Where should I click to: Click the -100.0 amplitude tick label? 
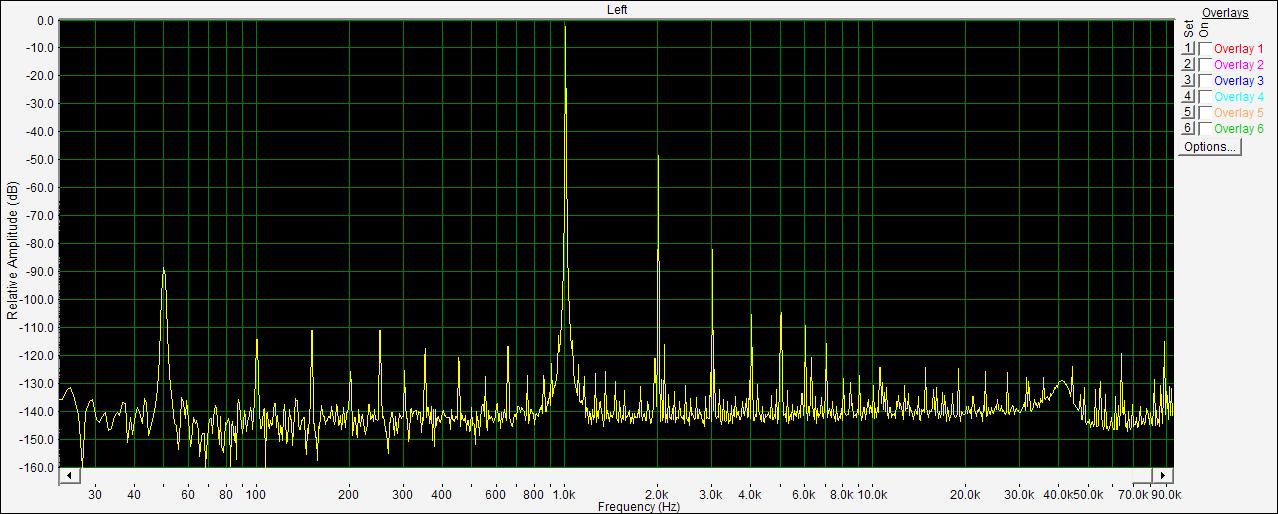point(38,300)
